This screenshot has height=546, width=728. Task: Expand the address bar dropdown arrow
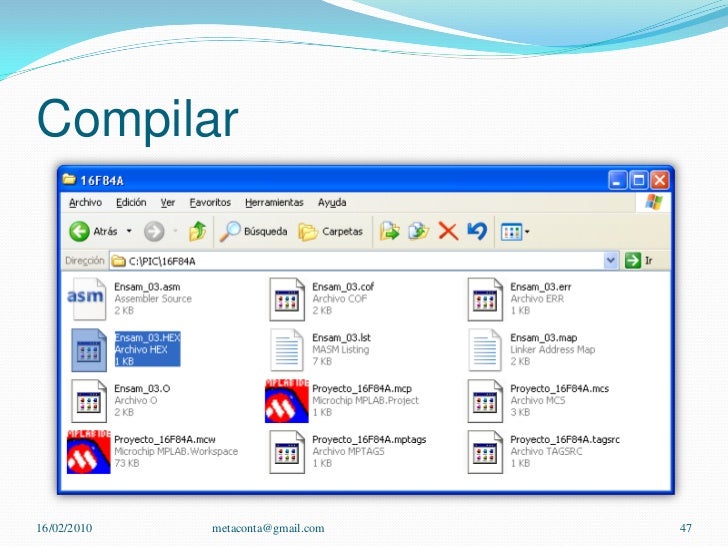(x=611, y=260)
